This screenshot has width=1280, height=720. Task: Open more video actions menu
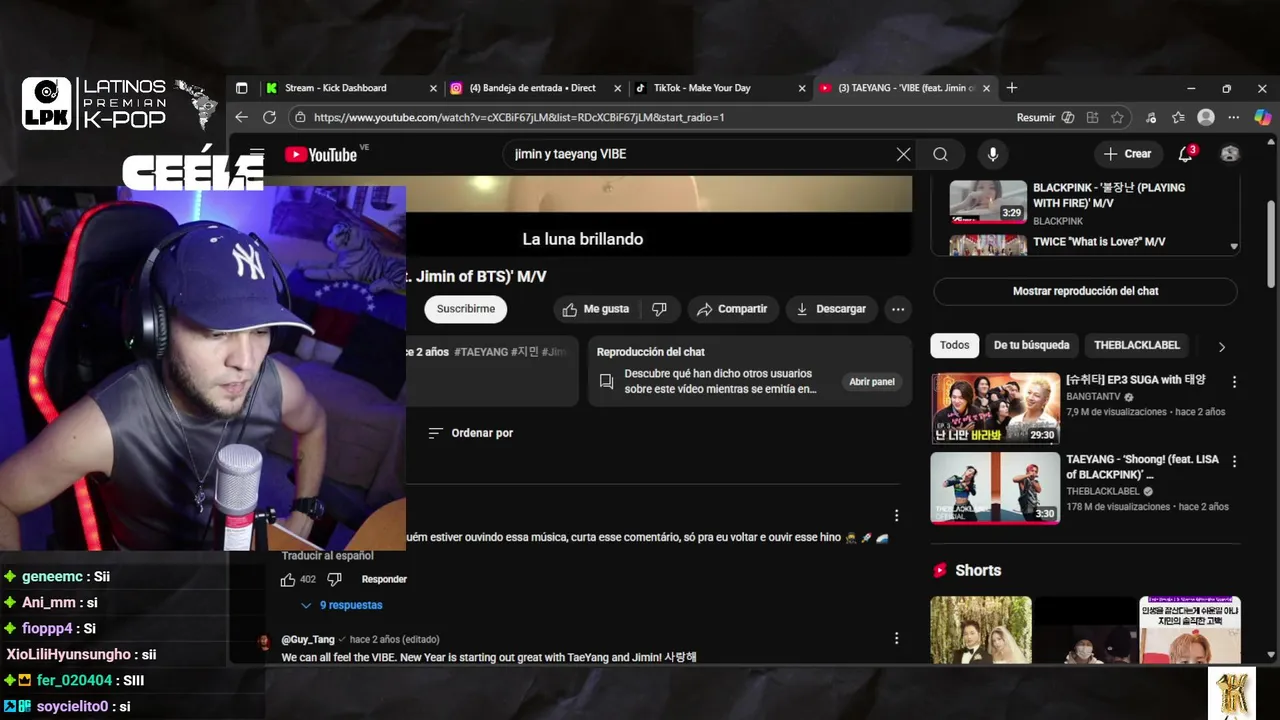click(898, 309)
